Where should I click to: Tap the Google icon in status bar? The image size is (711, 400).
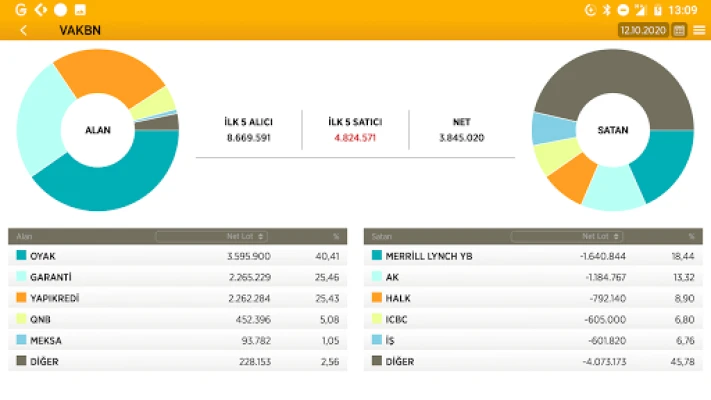coord(11,9)
